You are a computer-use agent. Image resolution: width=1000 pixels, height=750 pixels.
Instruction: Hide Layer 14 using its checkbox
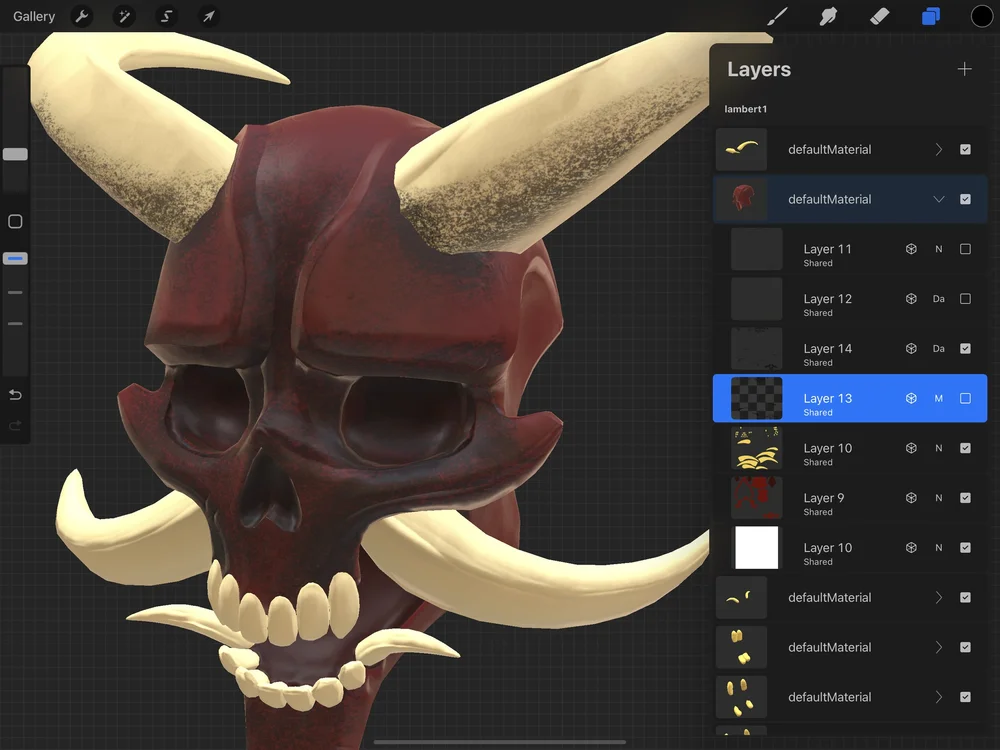[965, 348]
